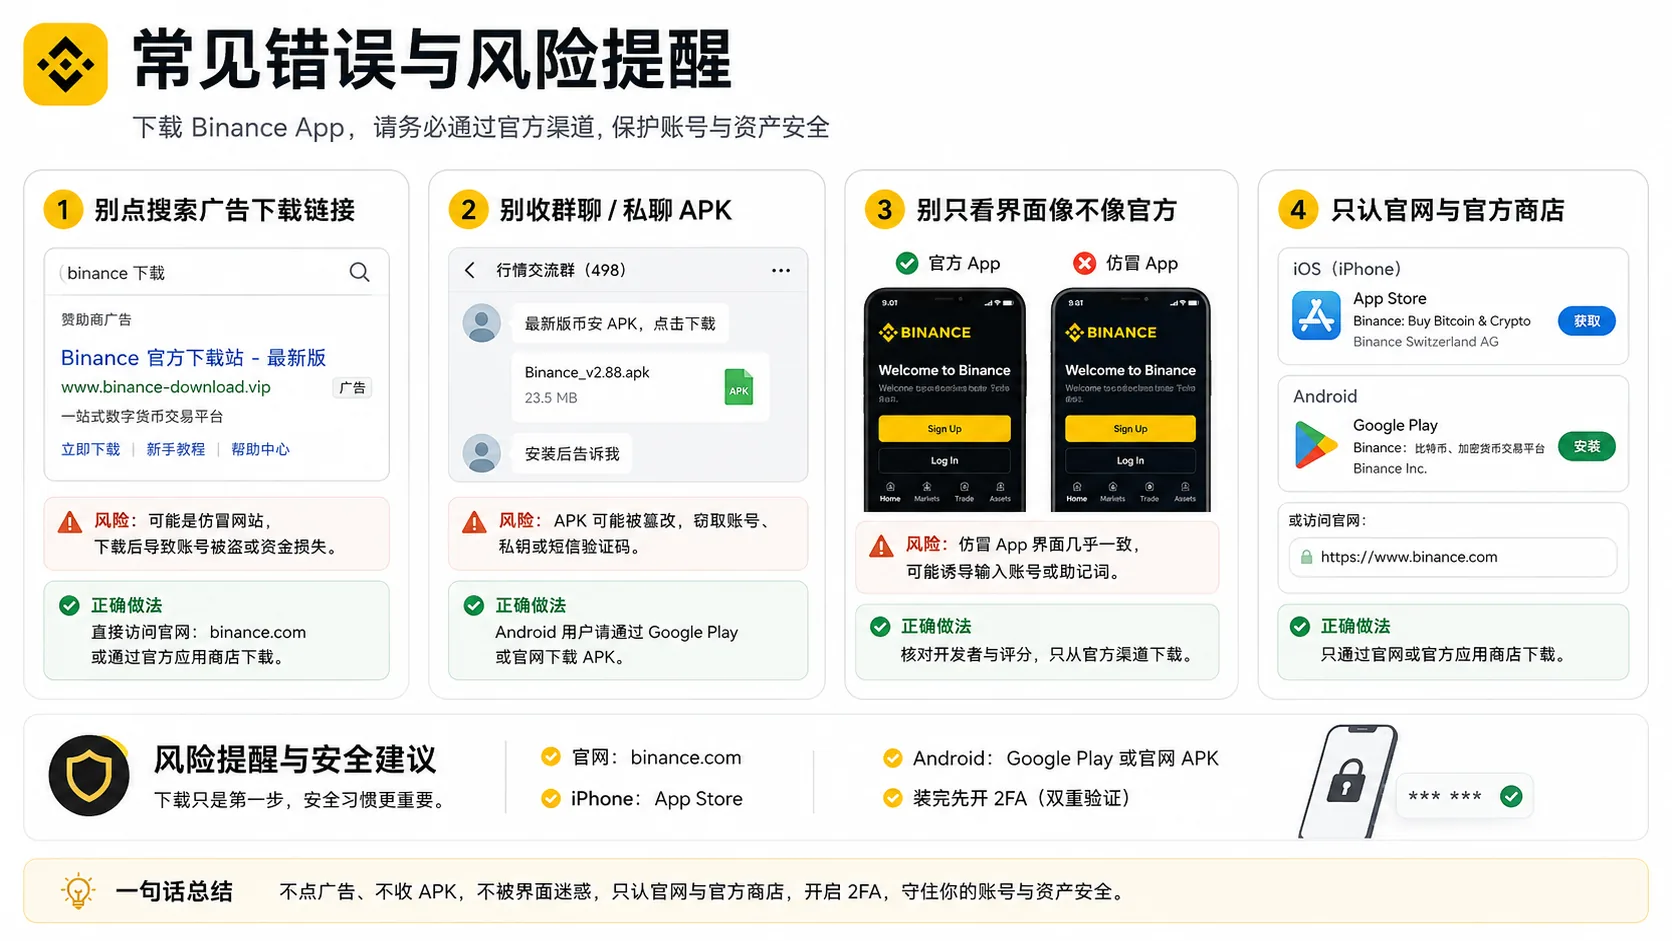Click the avatar beside 最新版币安 APK message
1672x941 pixels.
482,323
